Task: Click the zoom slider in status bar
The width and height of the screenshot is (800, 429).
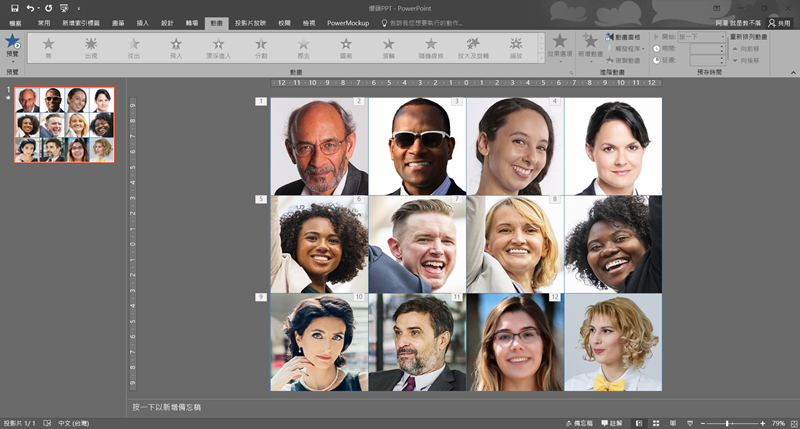Action: click(727, 423)
